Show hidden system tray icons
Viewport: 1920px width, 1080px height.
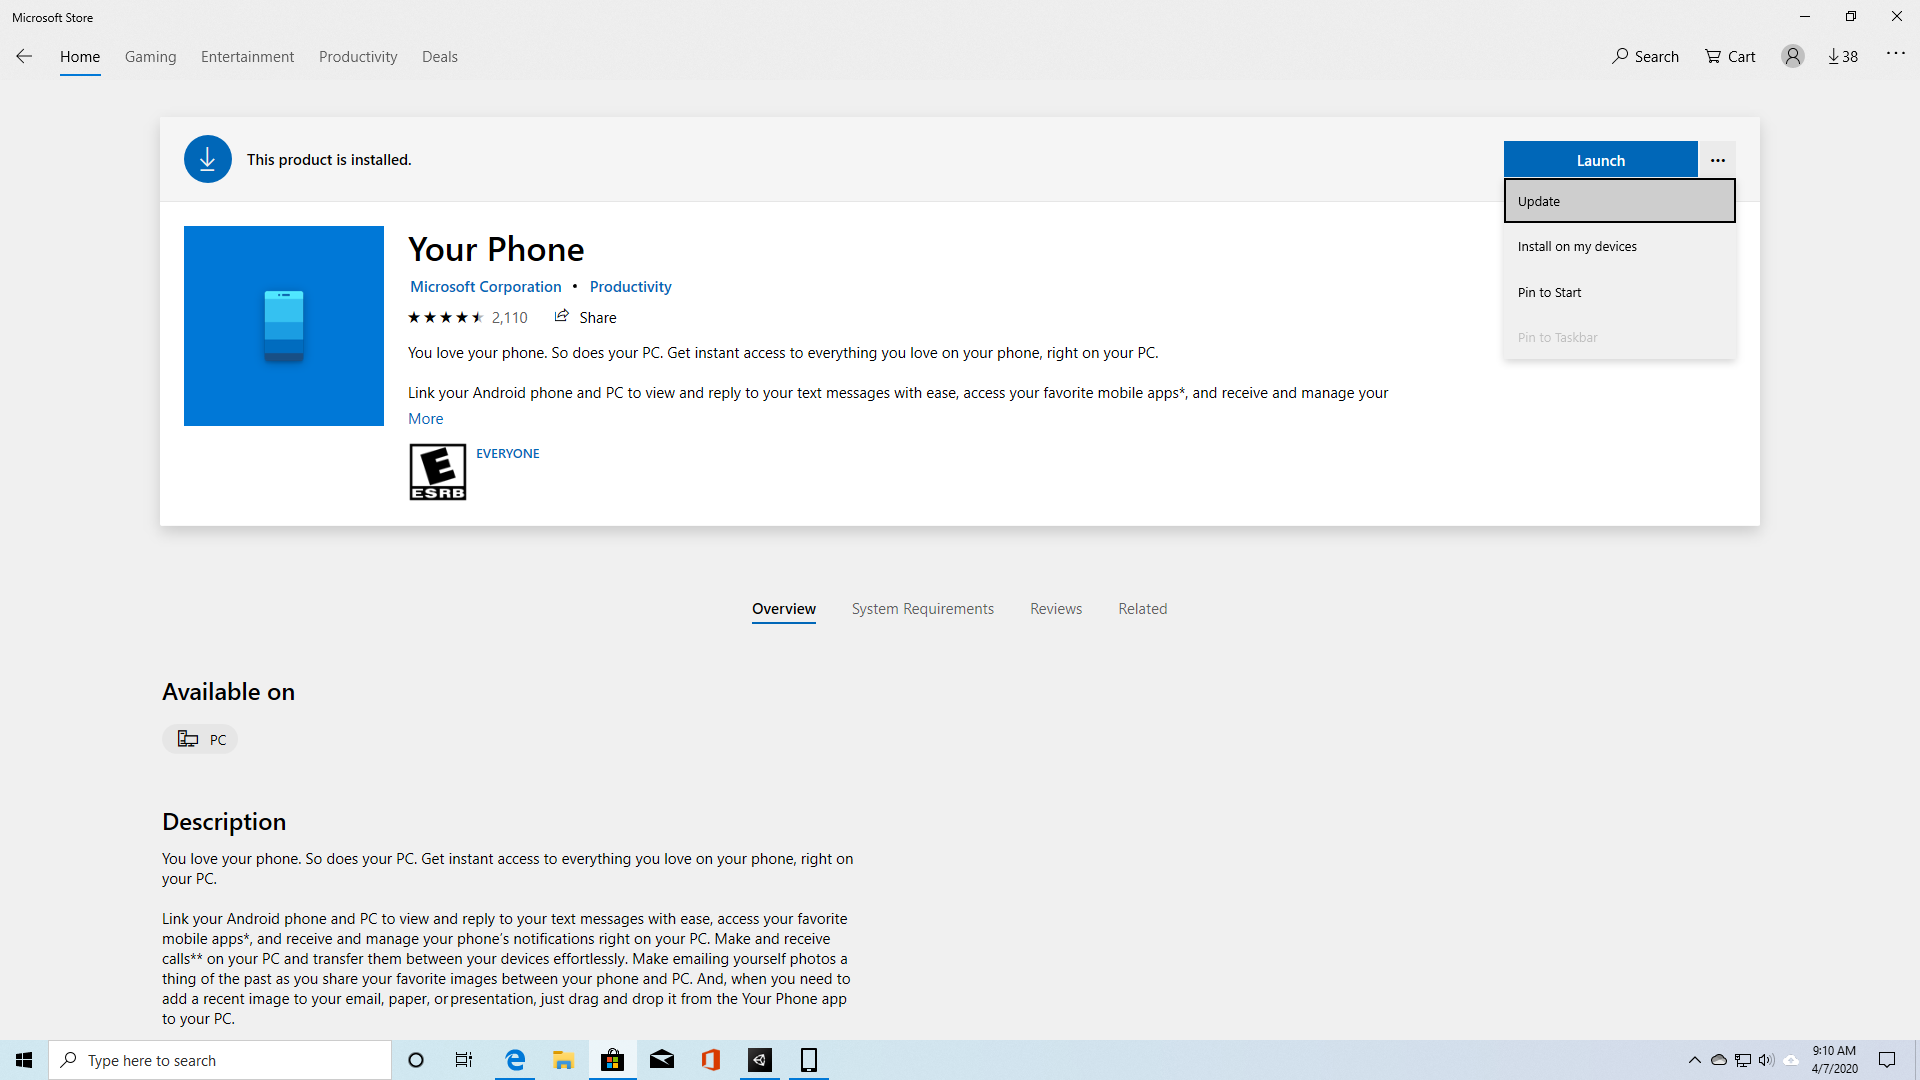coord(1694,1060)
